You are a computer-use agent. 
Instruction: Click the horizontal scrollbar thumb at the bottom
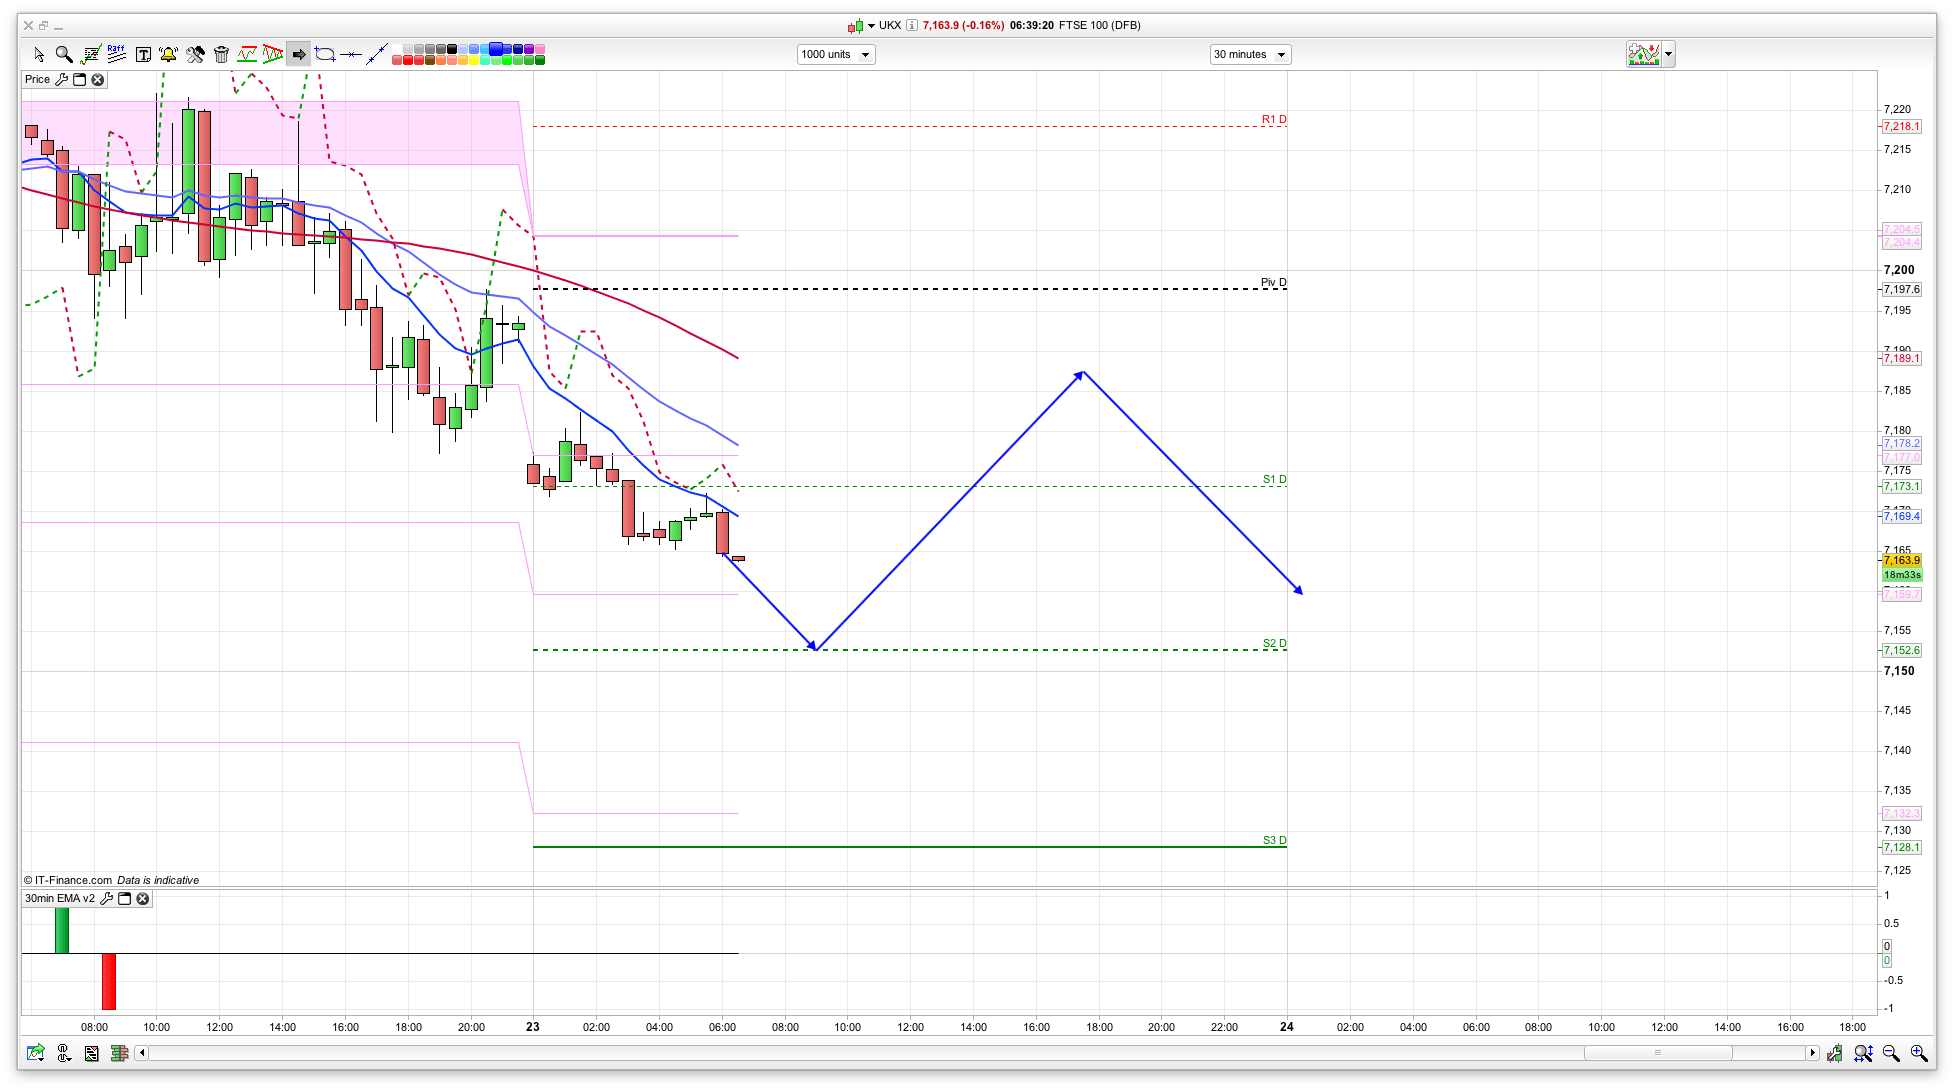pyautogui.click(x=1657, y=1053)
